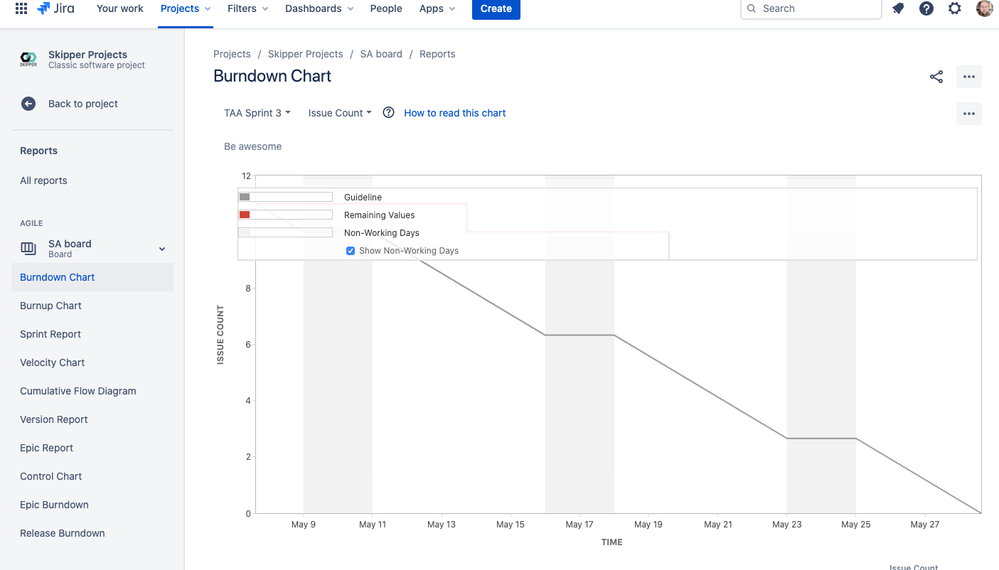Click the Reports breadcrumb
999x570 pixels.
click(437, 54)
